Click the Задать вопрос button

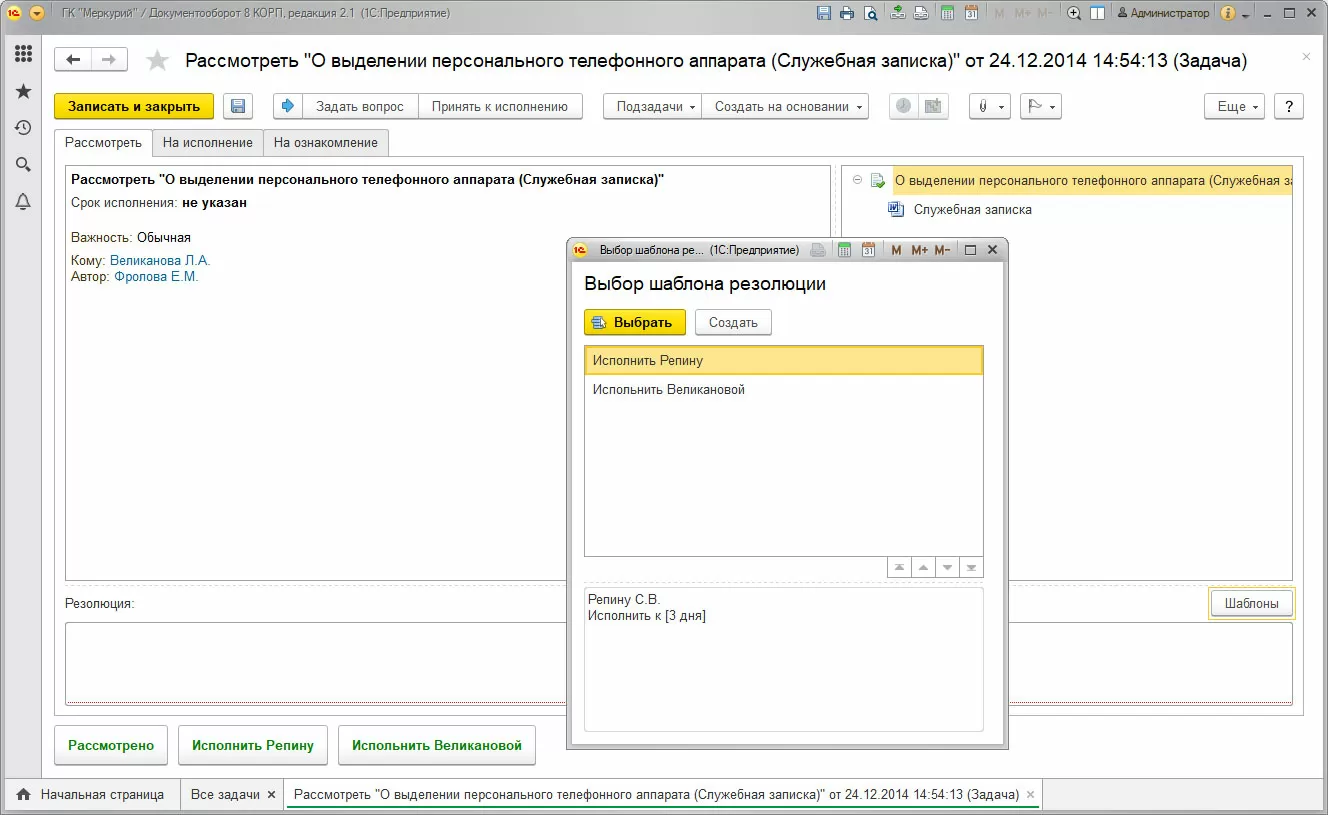click(x=360, y=106)
